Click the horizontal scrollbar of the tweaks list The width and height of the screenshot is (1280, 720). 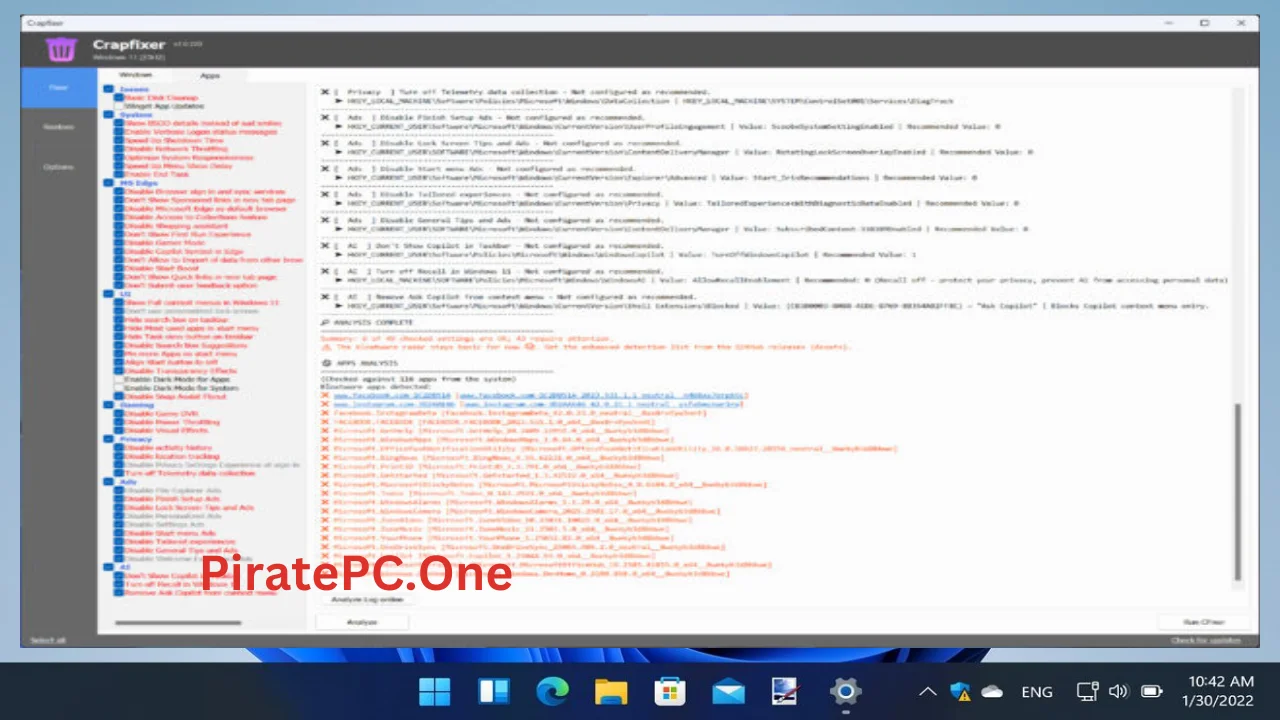click(x=180, y=623)
